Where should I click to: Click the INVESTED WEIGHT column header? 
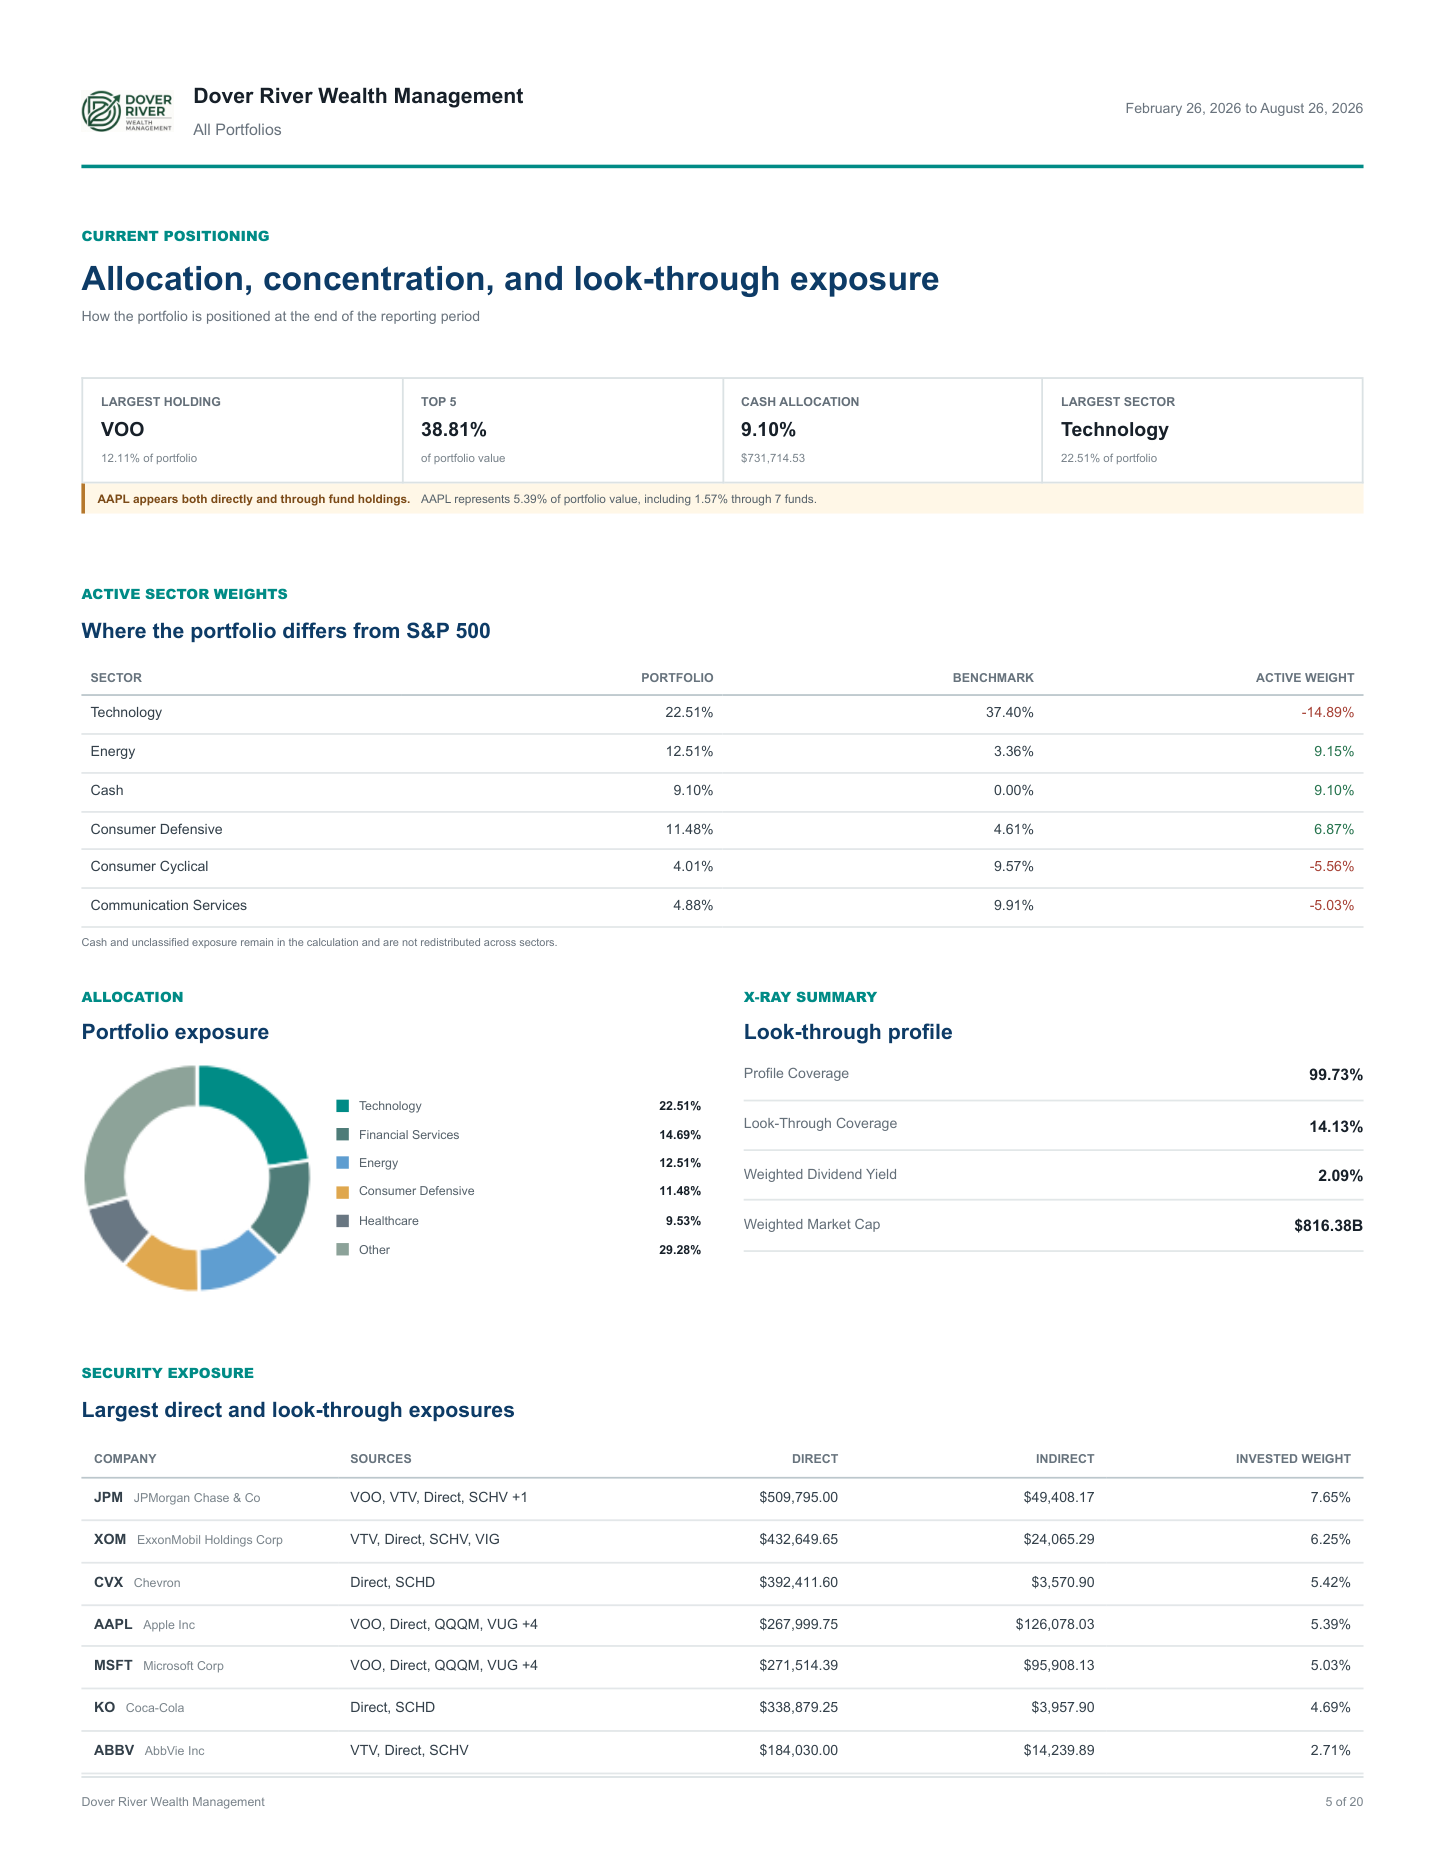point(1293,1459)
